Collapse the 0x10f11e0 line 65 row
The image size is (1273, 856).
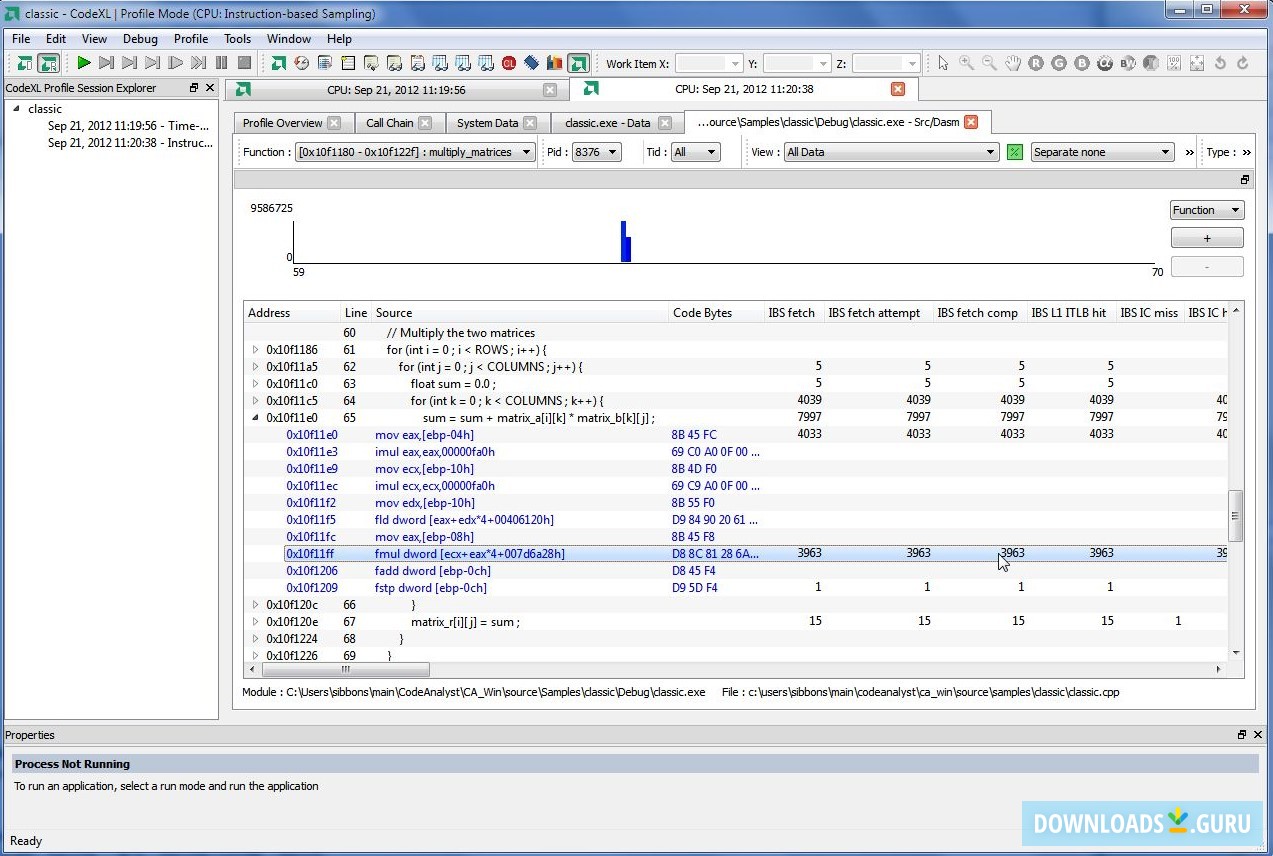click(x=255, y=418)
